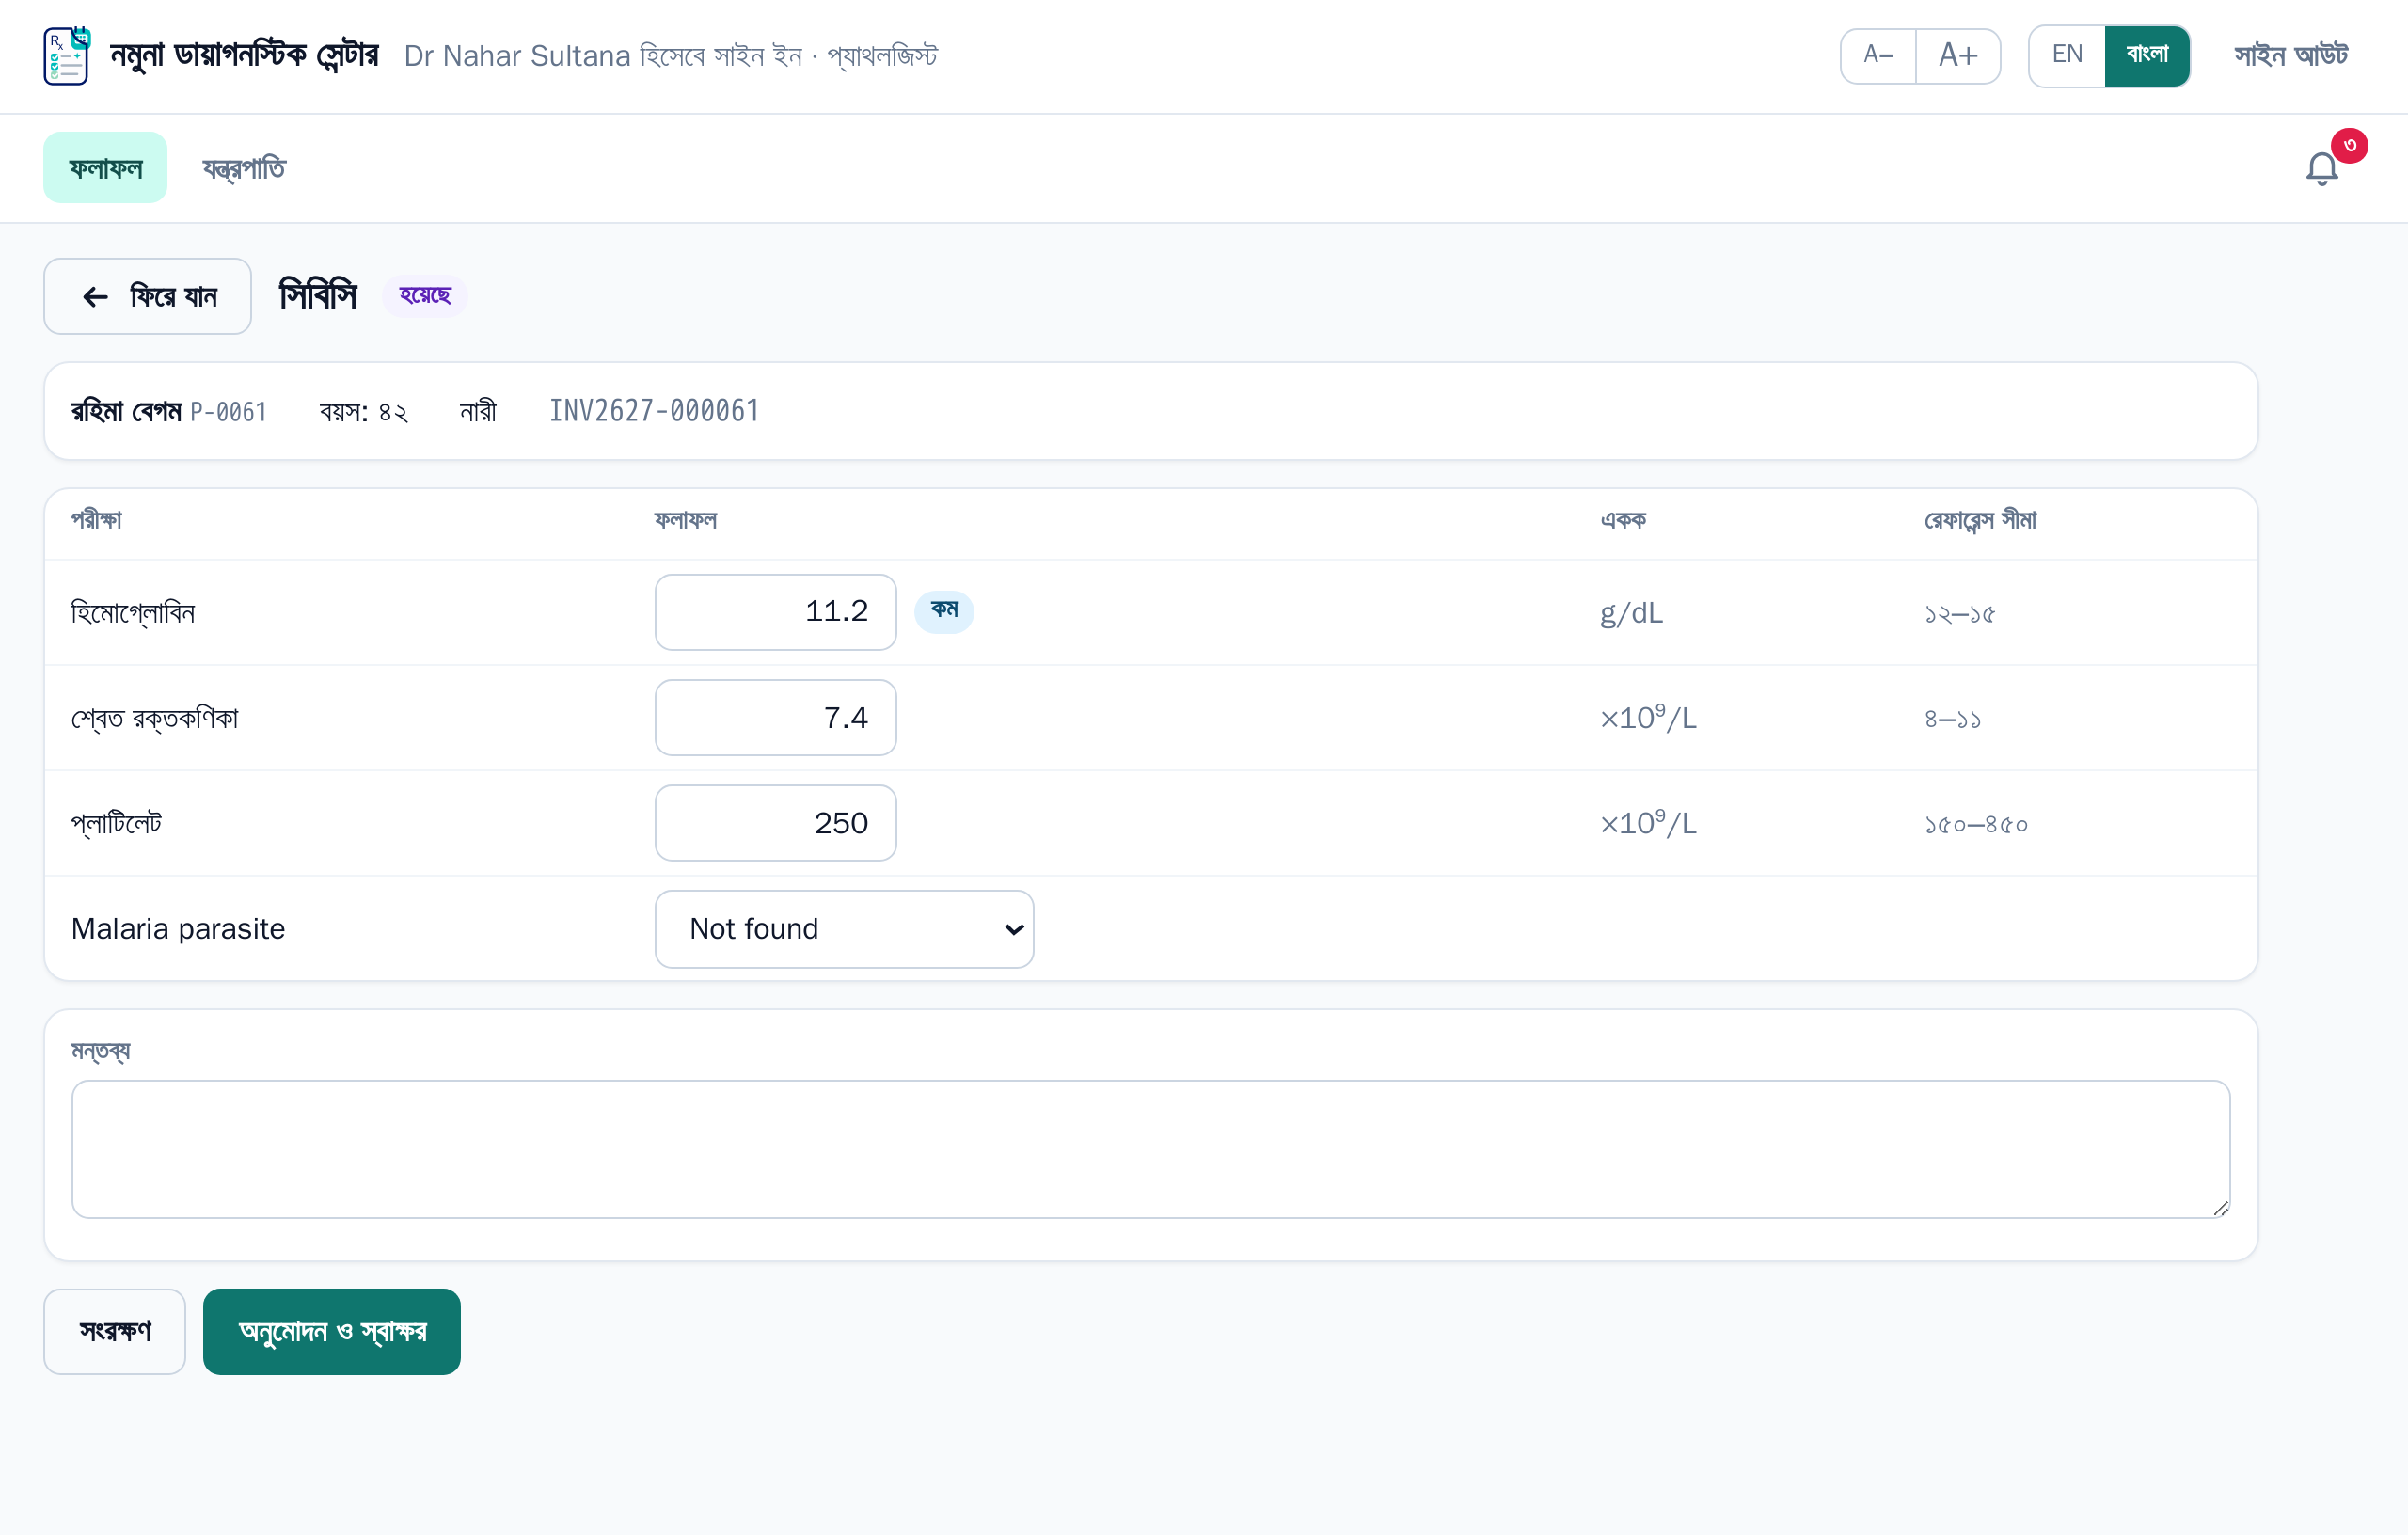The image size is (2408, 1535).
Task: Click অনুমোদন ও স্বাক্ষর button
Action: (332, 1332)
